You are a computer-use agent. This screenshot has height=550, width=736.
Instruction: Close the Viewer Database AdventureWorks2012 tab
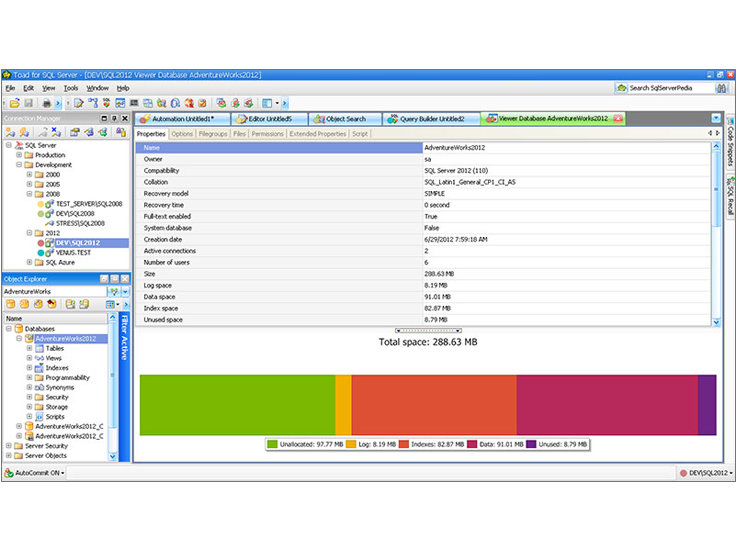click(618, 118)
